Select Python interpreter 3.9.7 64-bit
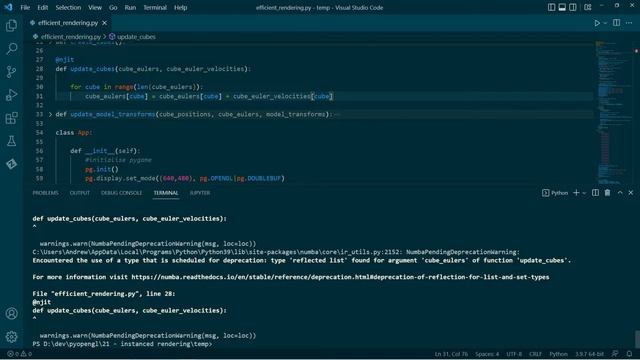 coord(589,354)
